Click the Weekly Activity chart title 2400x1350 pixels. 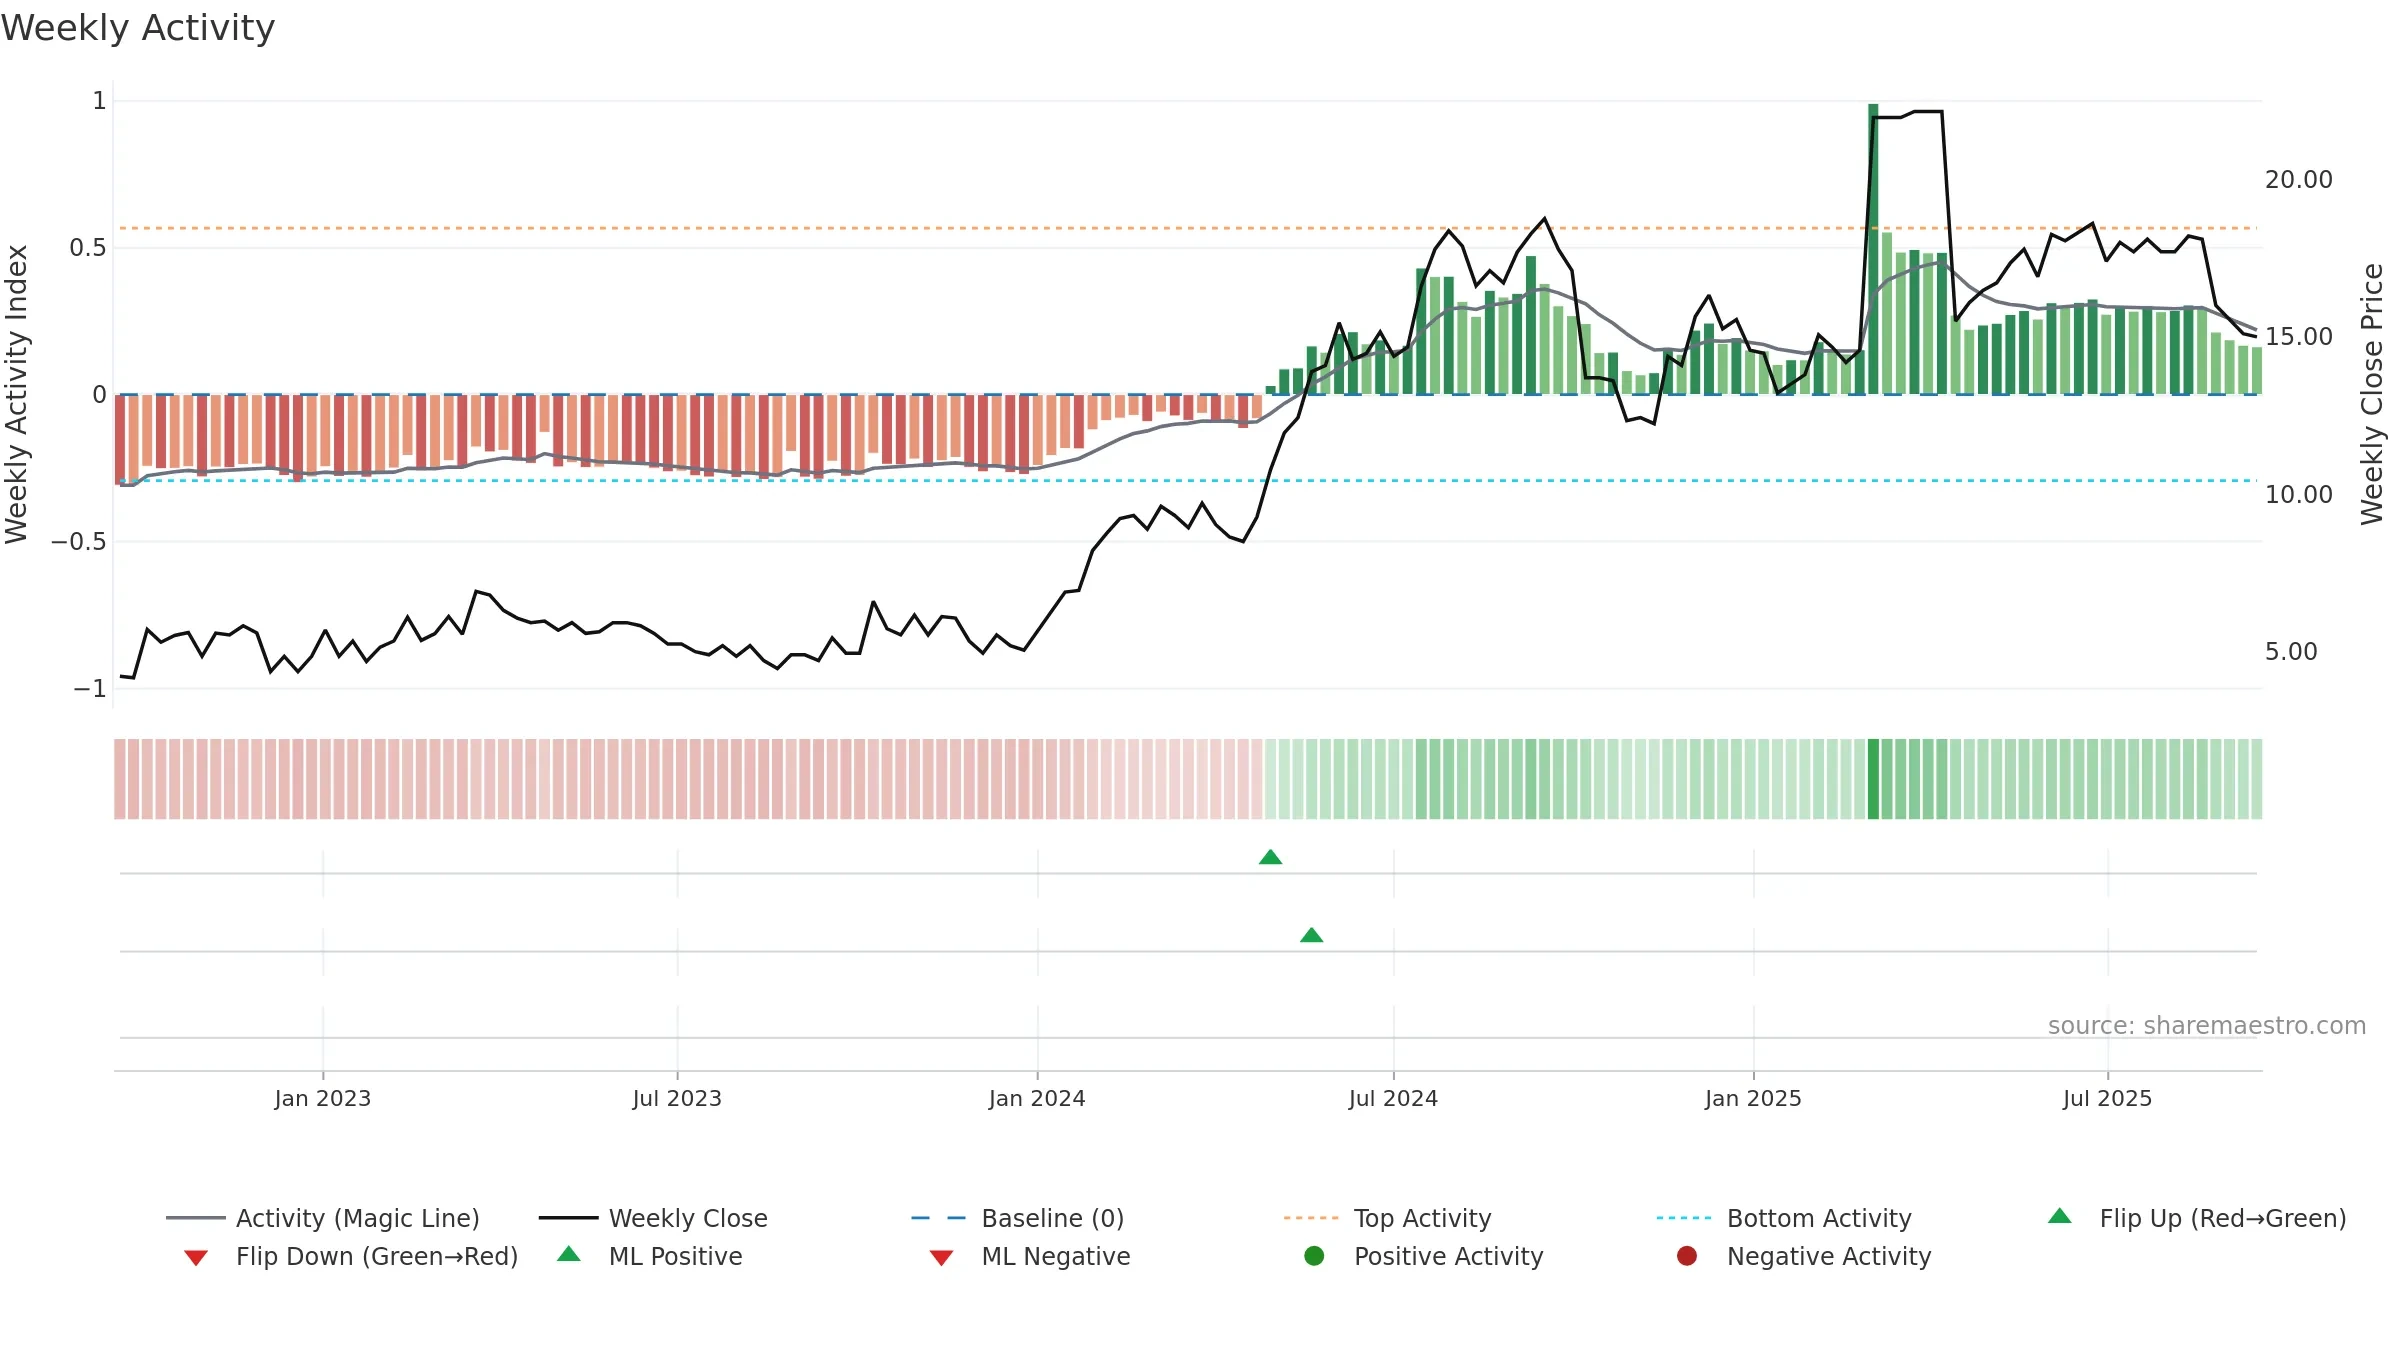tap(138, 28)
